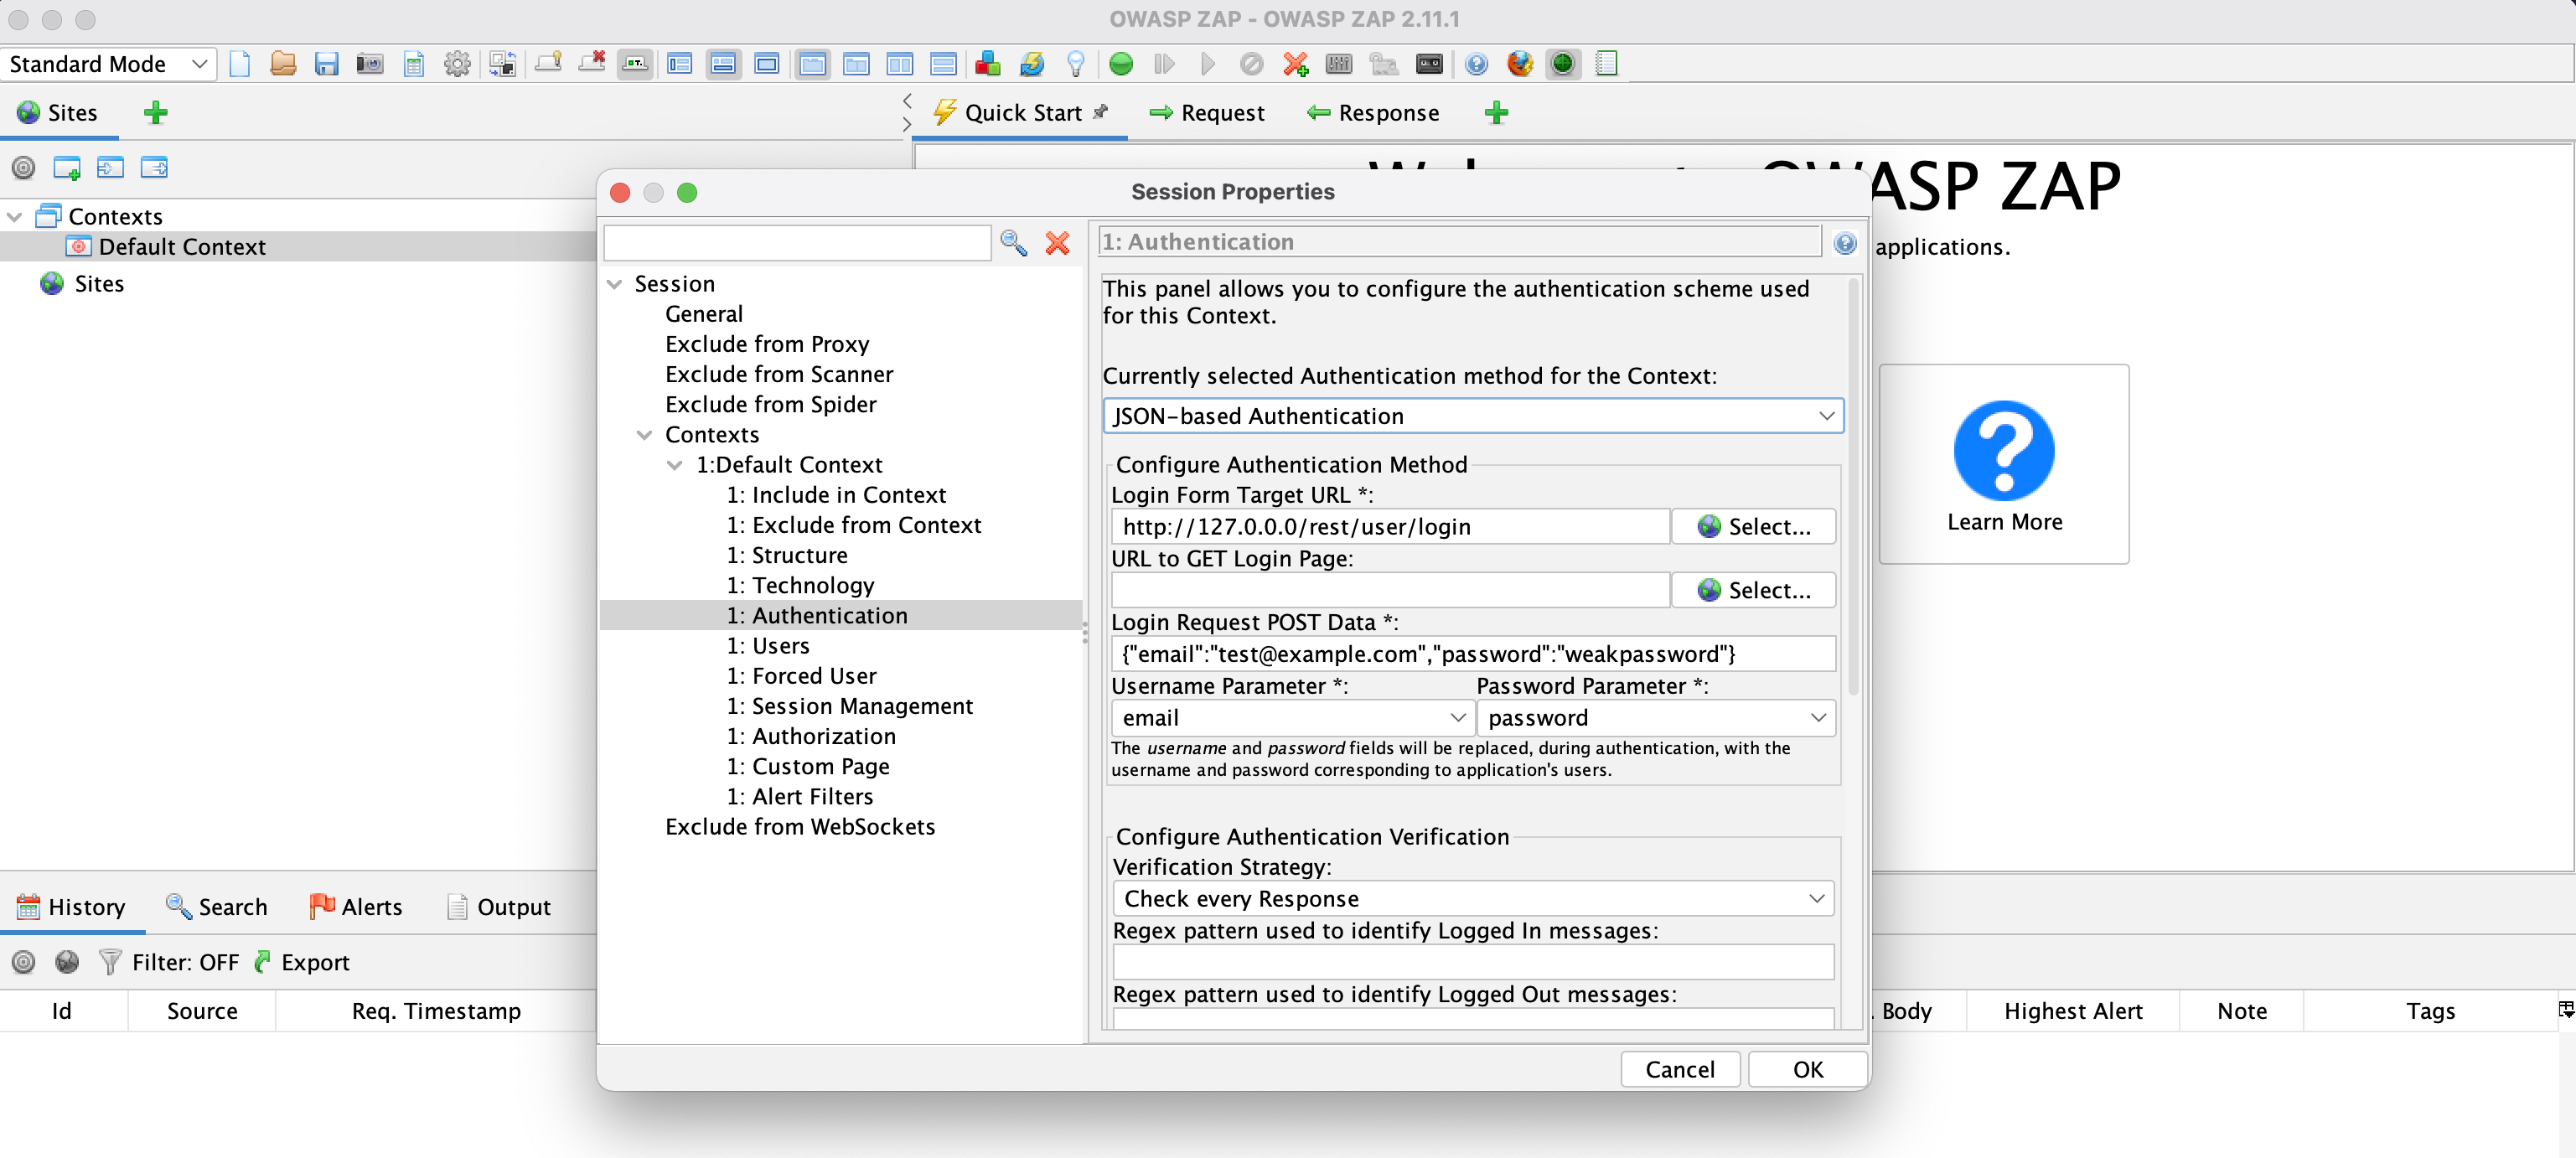Open the Output tab
The image size is (2576, 1158).
tap(498, 907)
